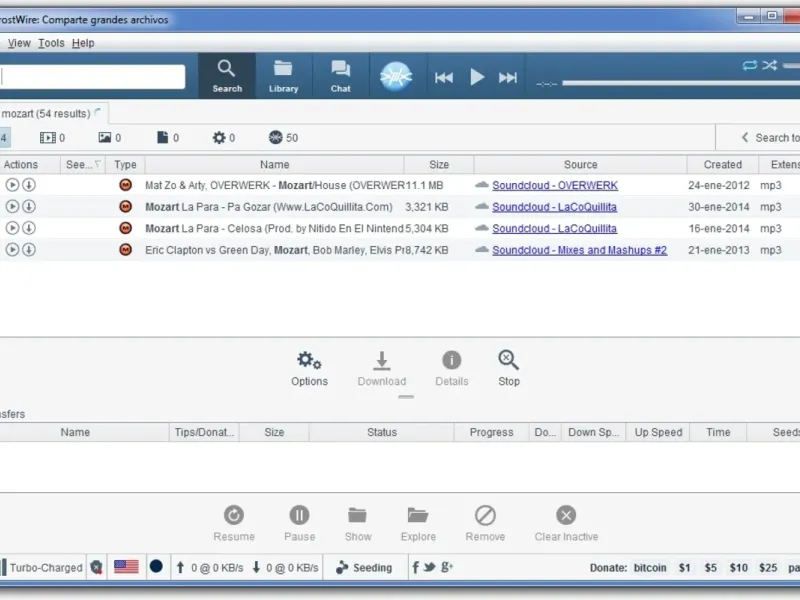Click the round FrostWire logo button
Viewport: 800px width, 600px height.
coord(396,77)
